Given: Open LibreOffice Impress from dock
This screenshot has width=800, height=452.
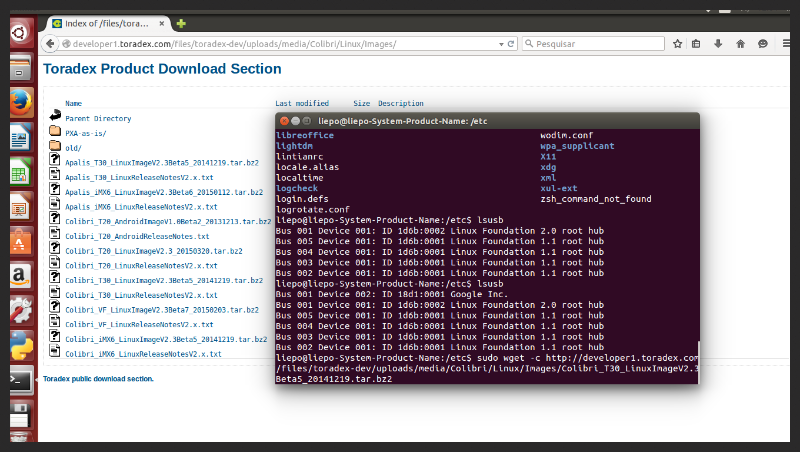Looking at the screenshot, I should [20, 206].
